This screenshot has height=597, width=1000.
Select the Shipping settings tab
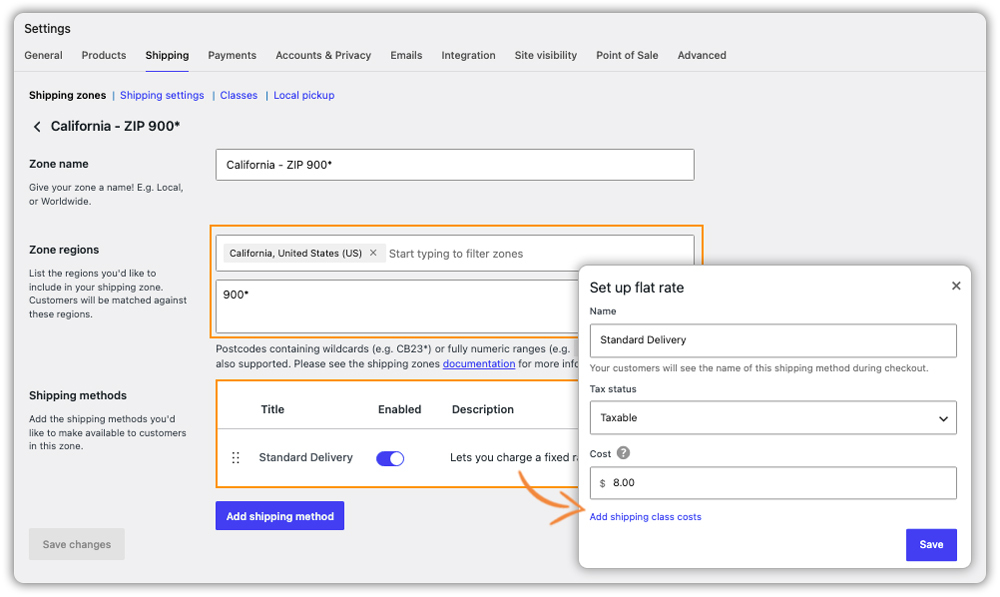[167, 55]
